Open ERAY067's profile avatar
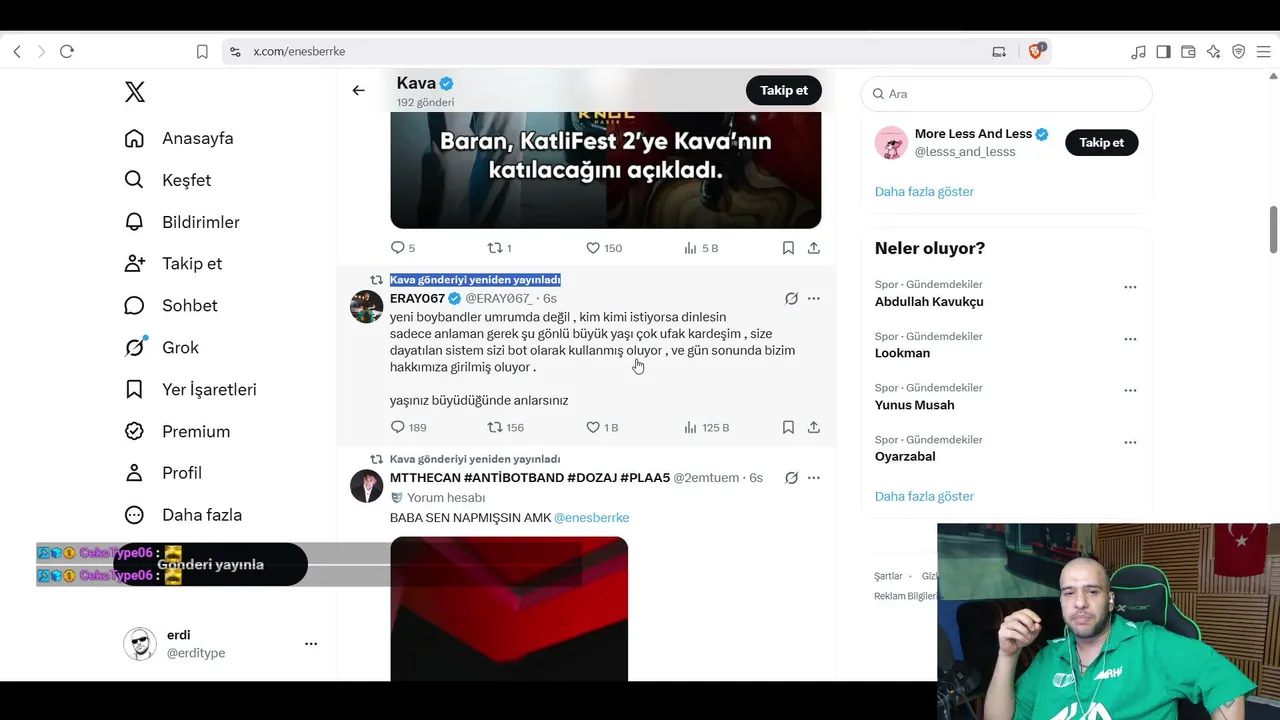This screenshot has width=1280, height=720. 366,306
